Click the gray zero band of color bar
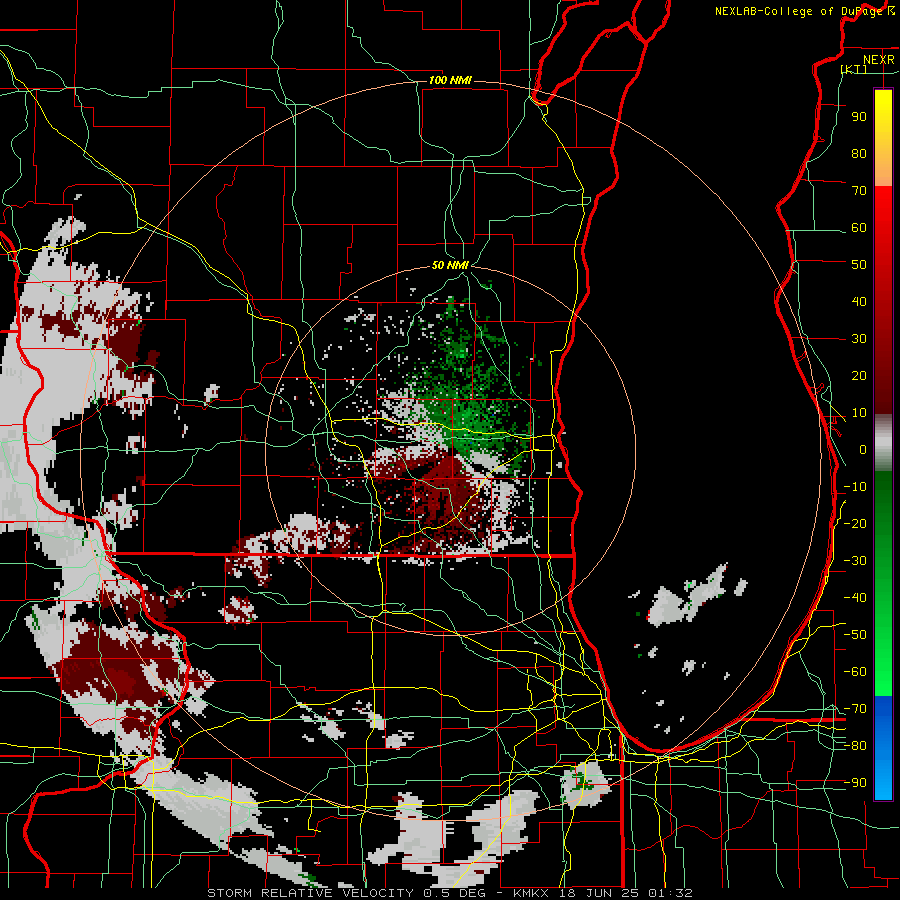 click(883, 443)
